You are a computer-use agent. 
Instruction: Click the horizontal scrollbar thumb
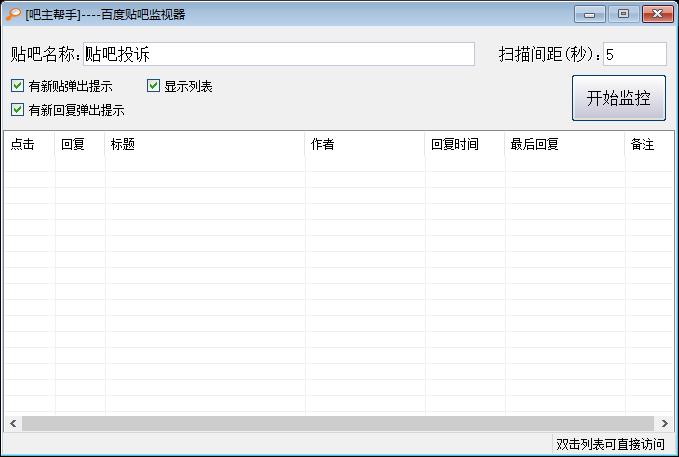338,423
